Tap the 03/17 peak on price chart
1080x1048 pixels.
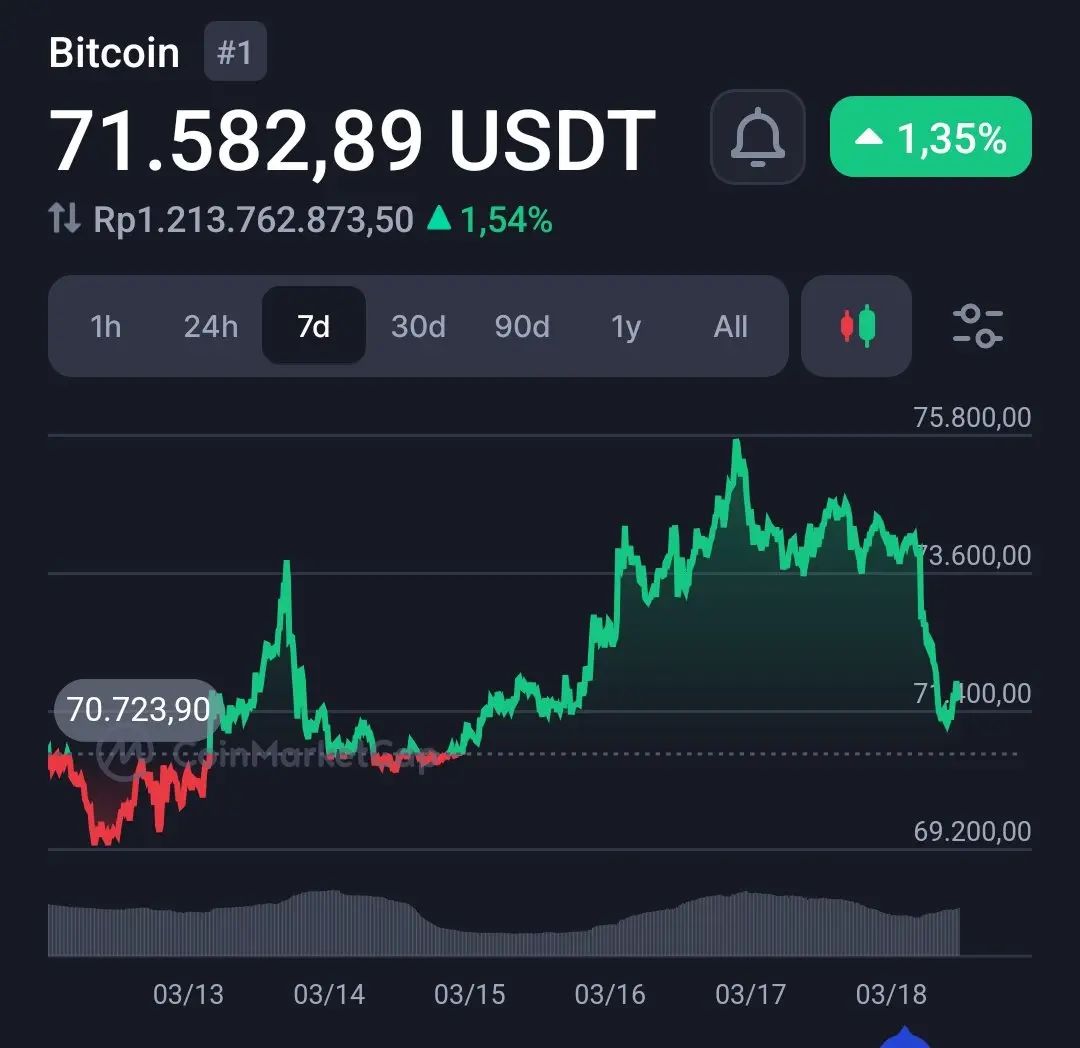point(737,446)
